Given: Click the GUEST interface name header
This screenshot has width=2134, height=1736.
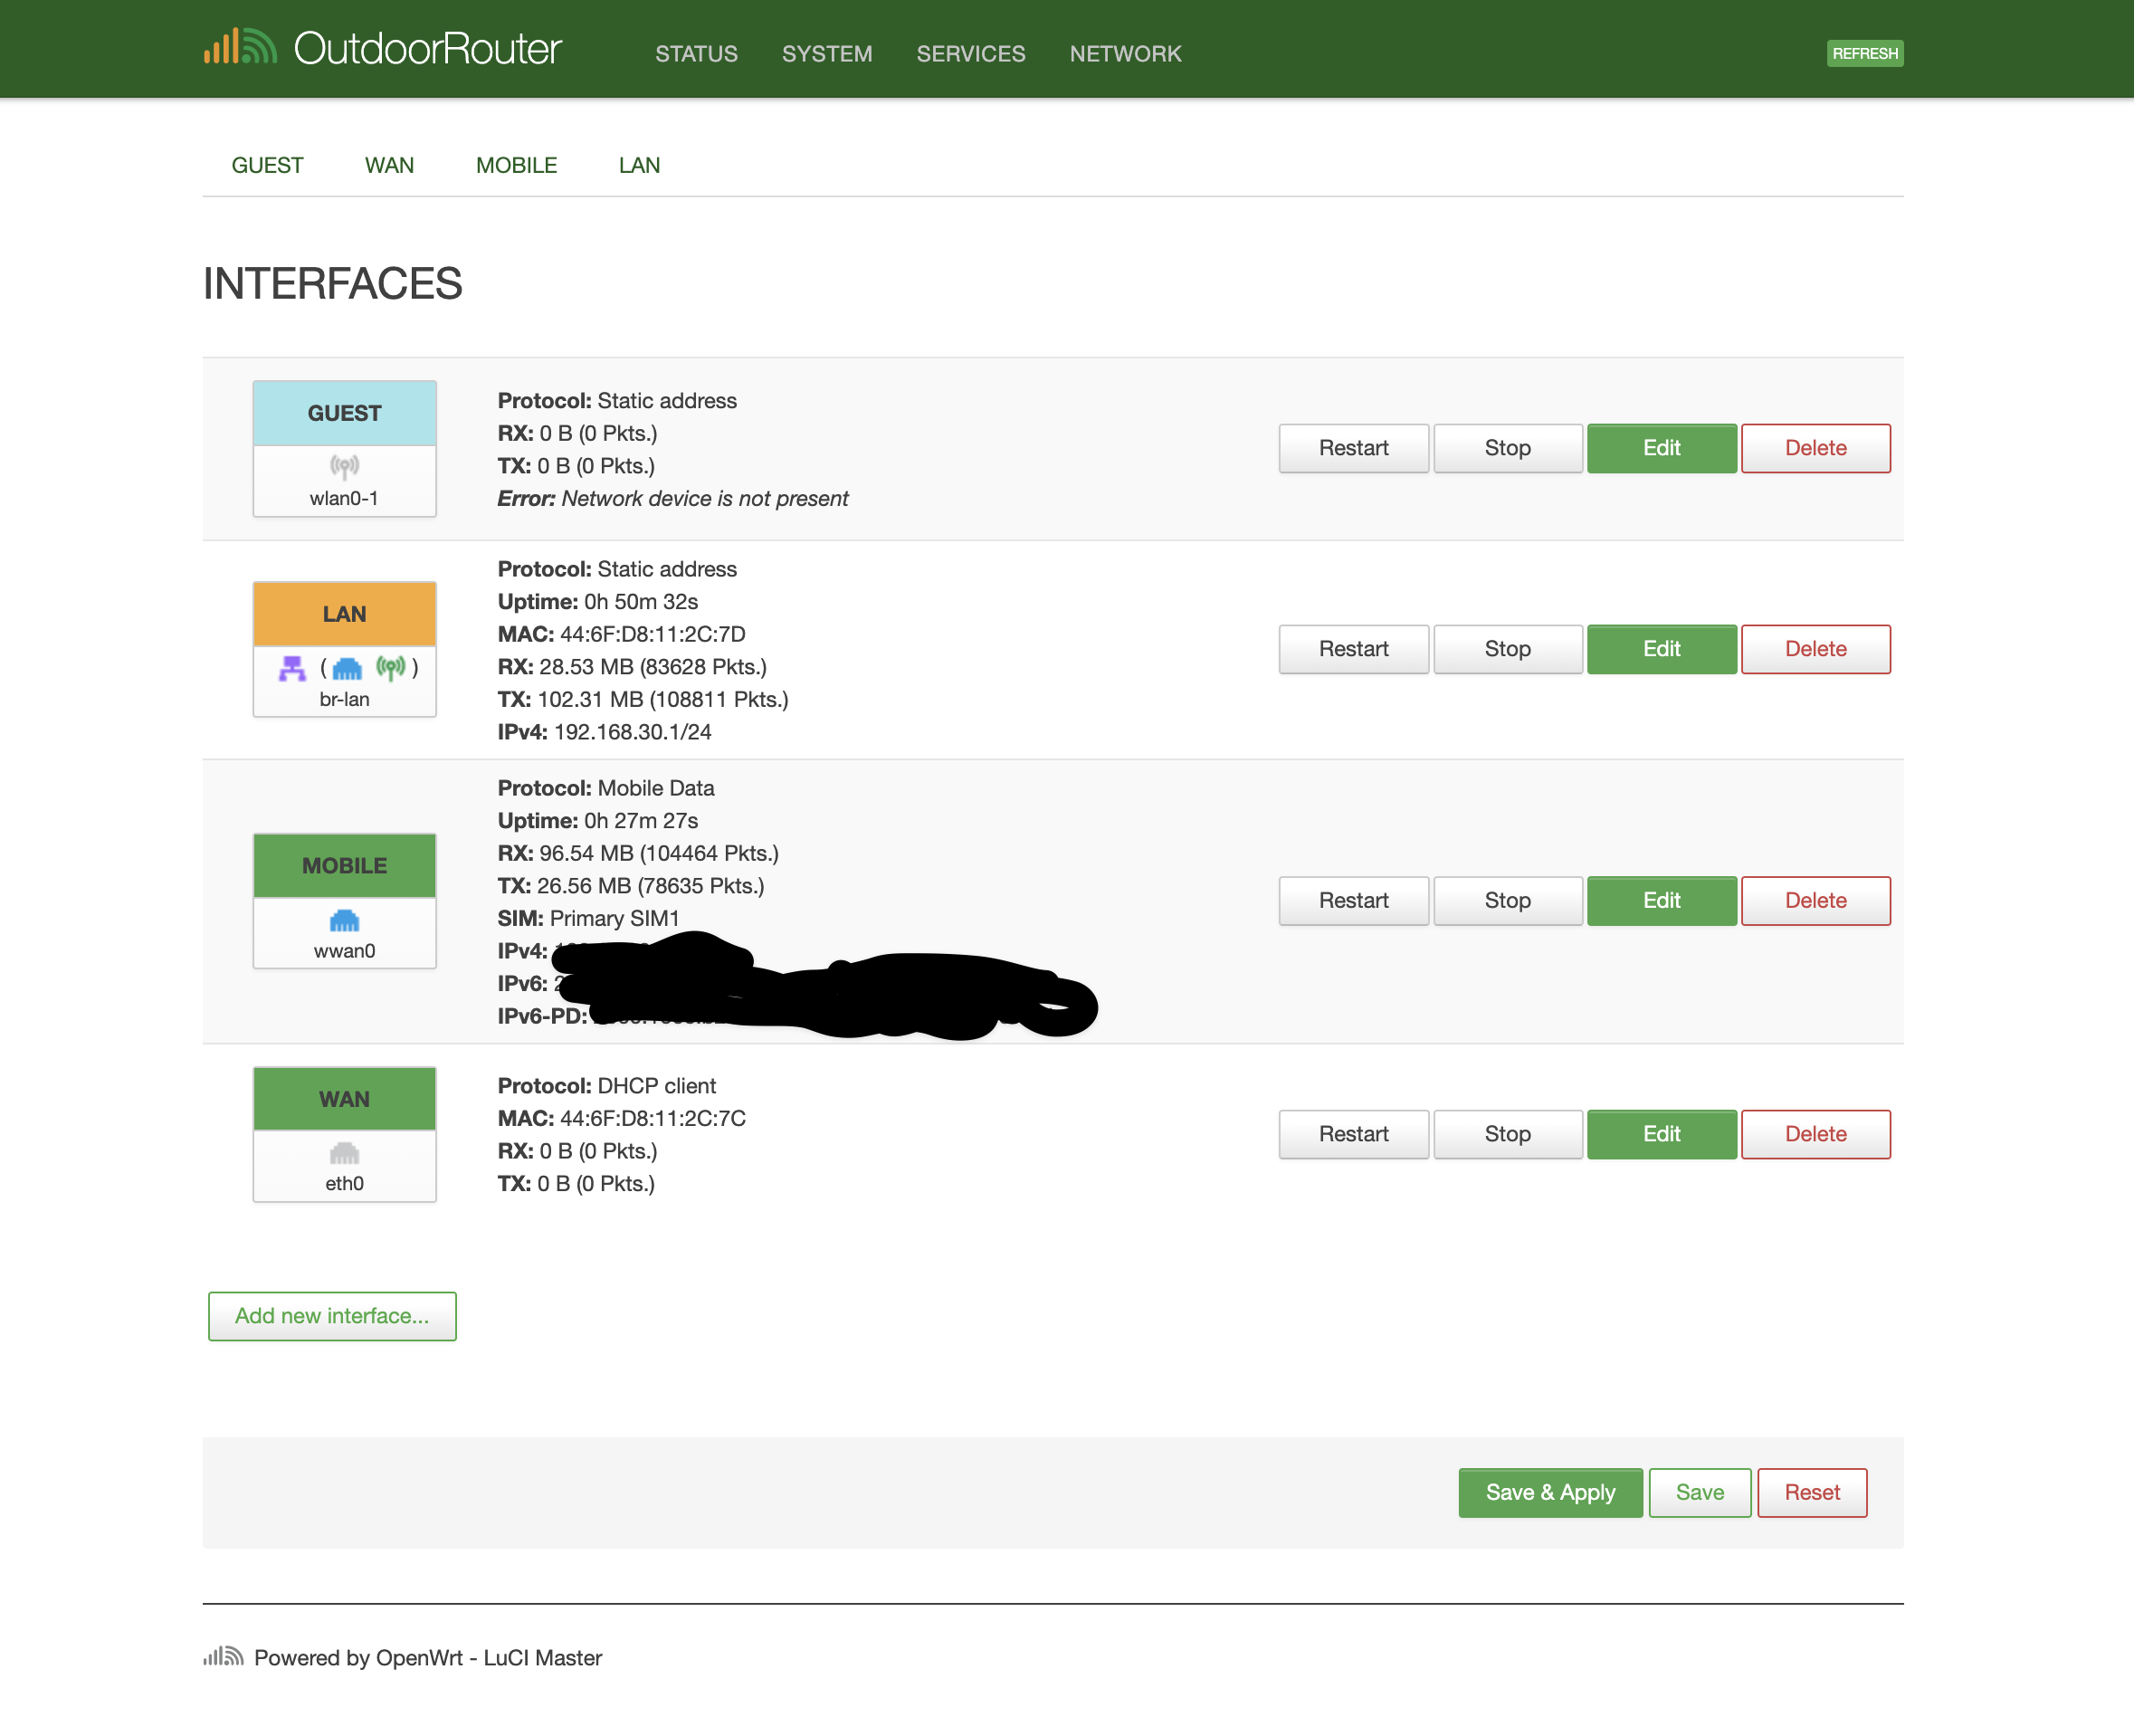Looking at the screenshot, I should (x=344, y=413).
